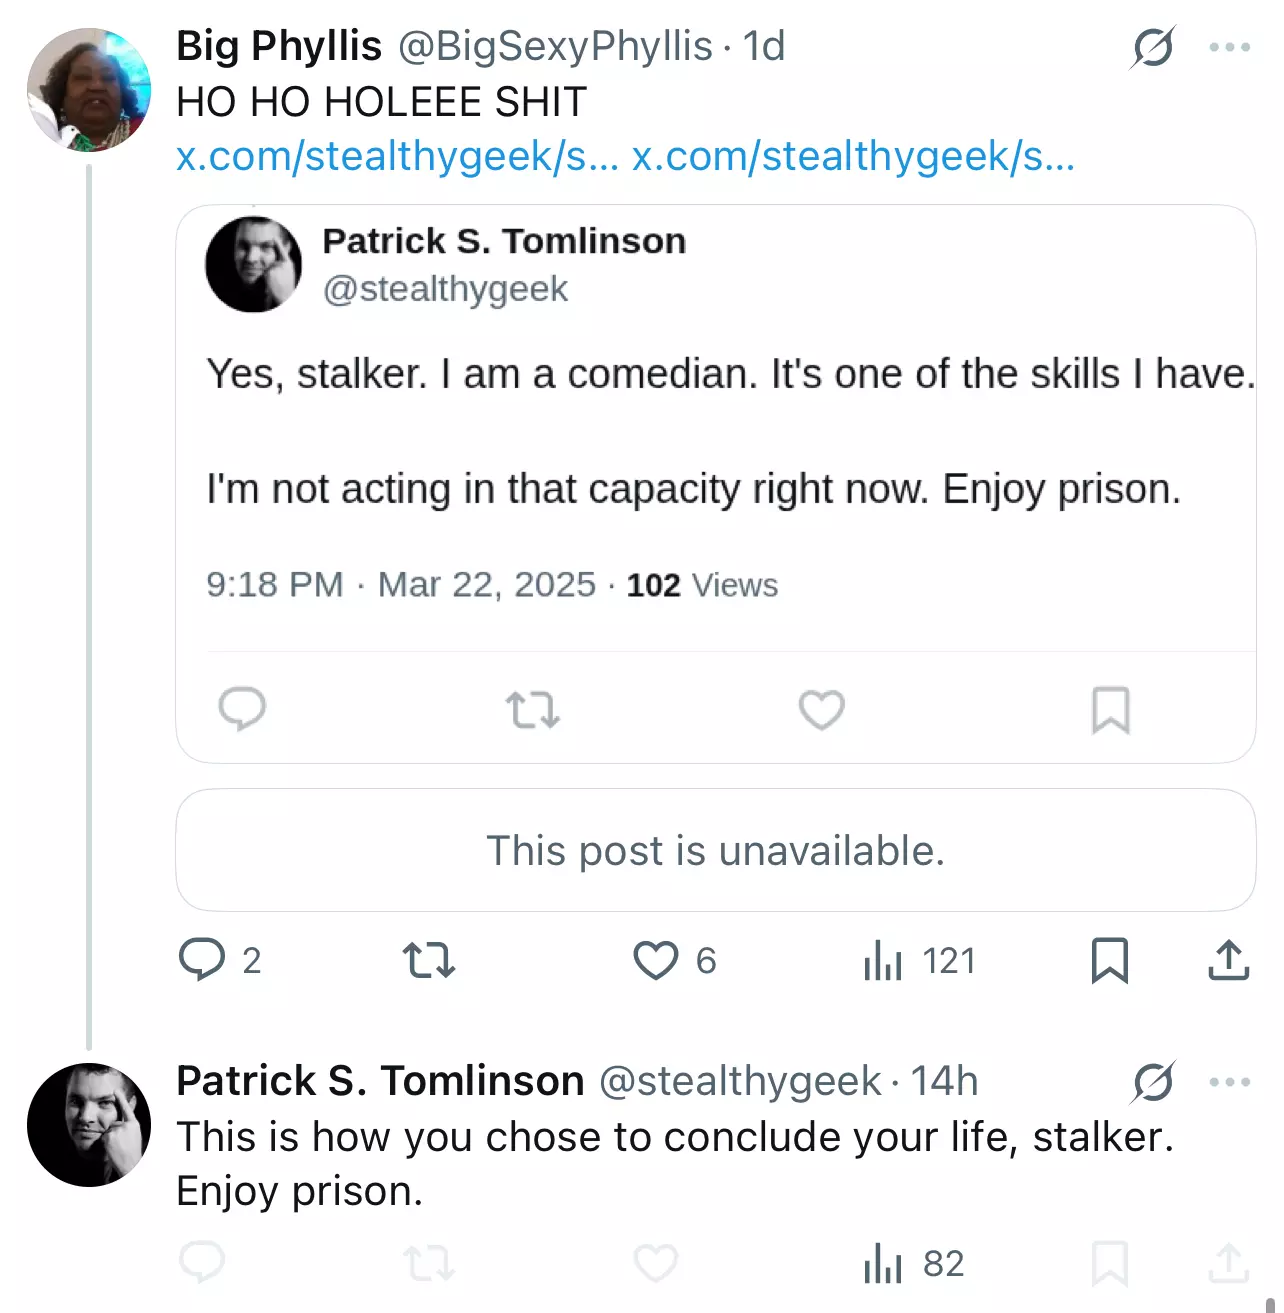This screenshot has height=1313, width=1284.
Task: Open Big Phyllis's profile picture
Action: point(89,90)
